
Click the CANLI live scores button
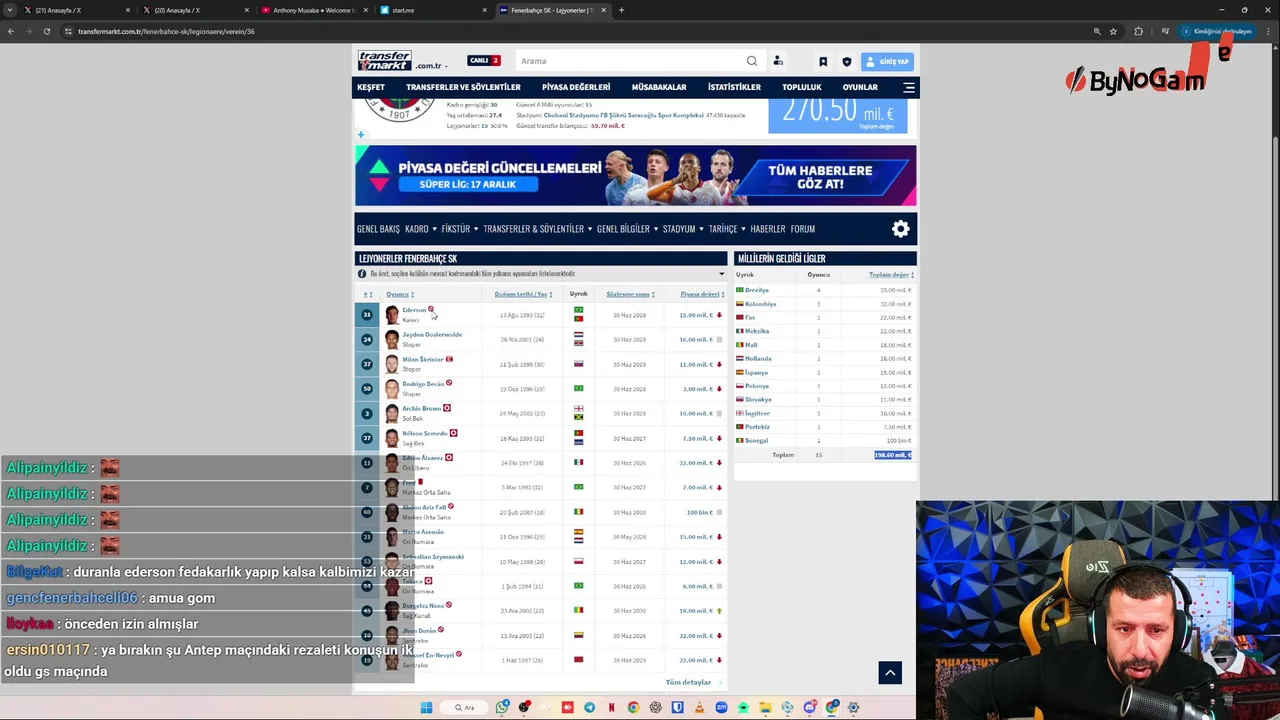click(x=483, y=61)
